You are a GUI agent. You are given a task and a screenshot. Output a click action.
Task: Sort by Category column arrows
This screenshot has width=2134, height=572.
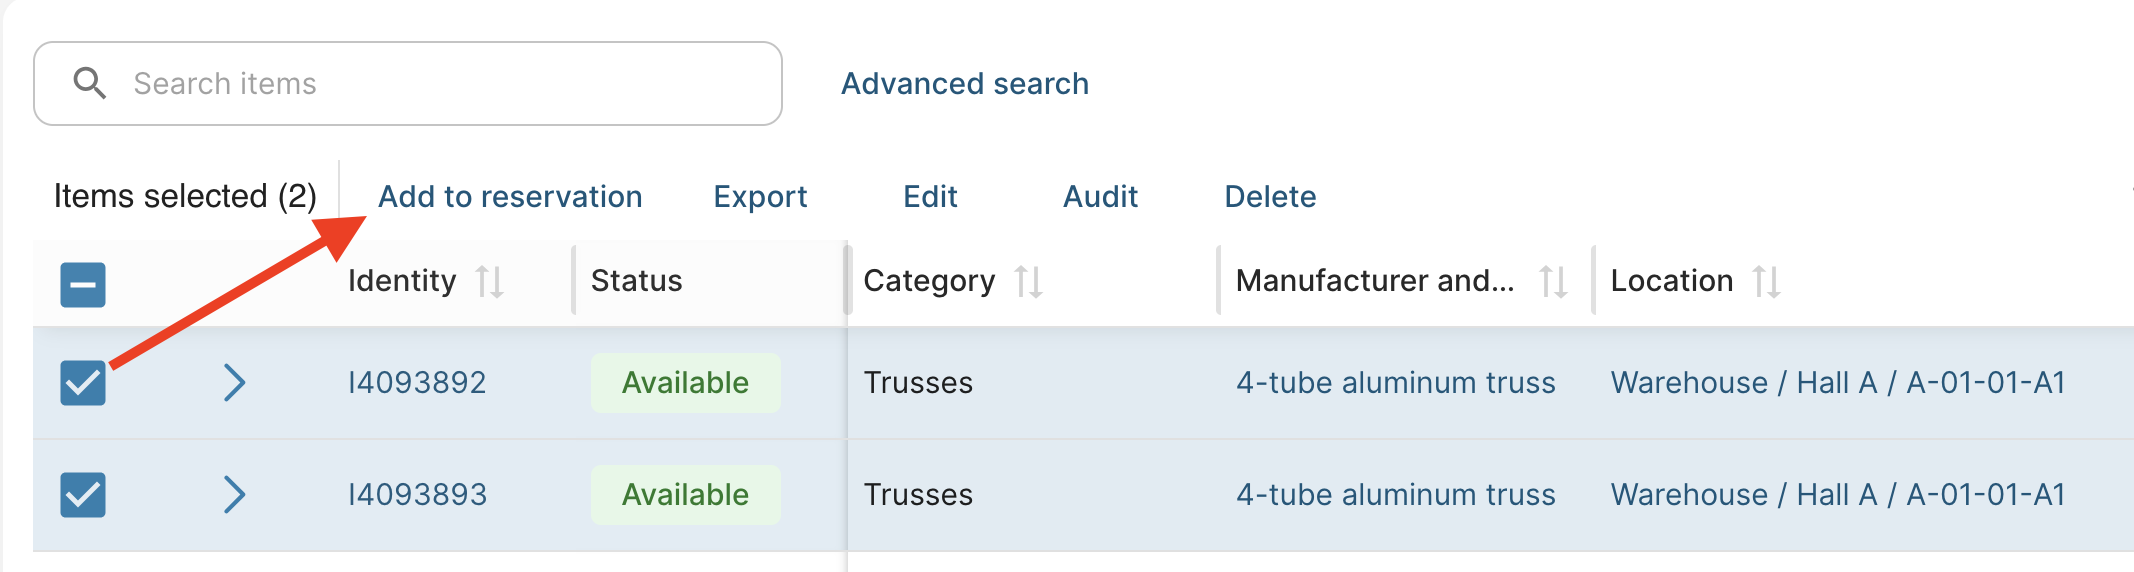tap(1028, 282)
